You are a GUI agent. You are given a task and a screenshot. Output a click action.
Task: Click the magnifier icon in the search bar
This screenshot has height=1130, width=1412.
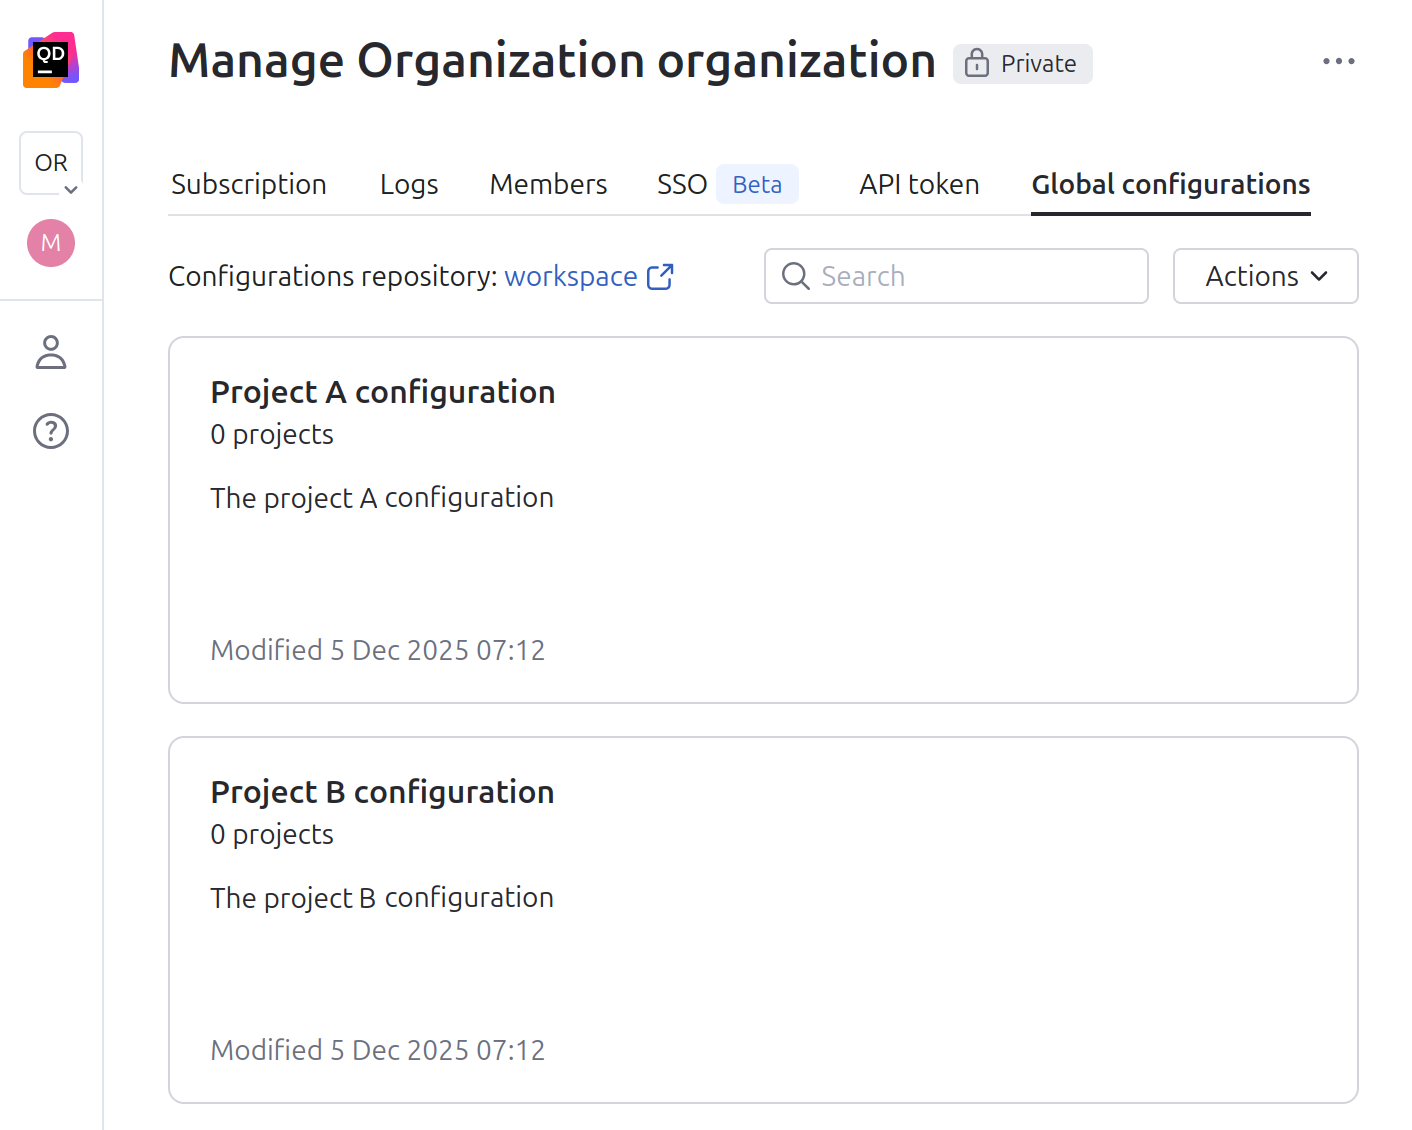(796, 276)
